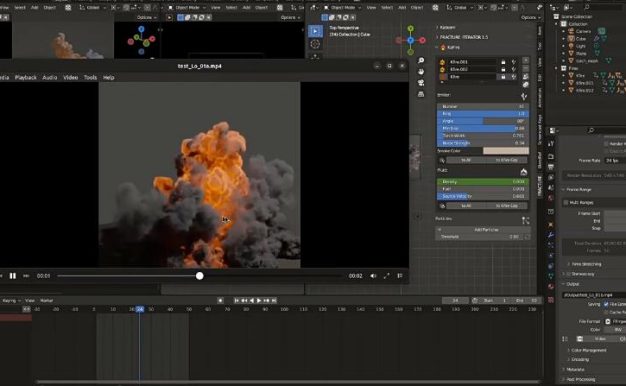Toggle the lock icon on the KFire row

[x=503, y=77]
